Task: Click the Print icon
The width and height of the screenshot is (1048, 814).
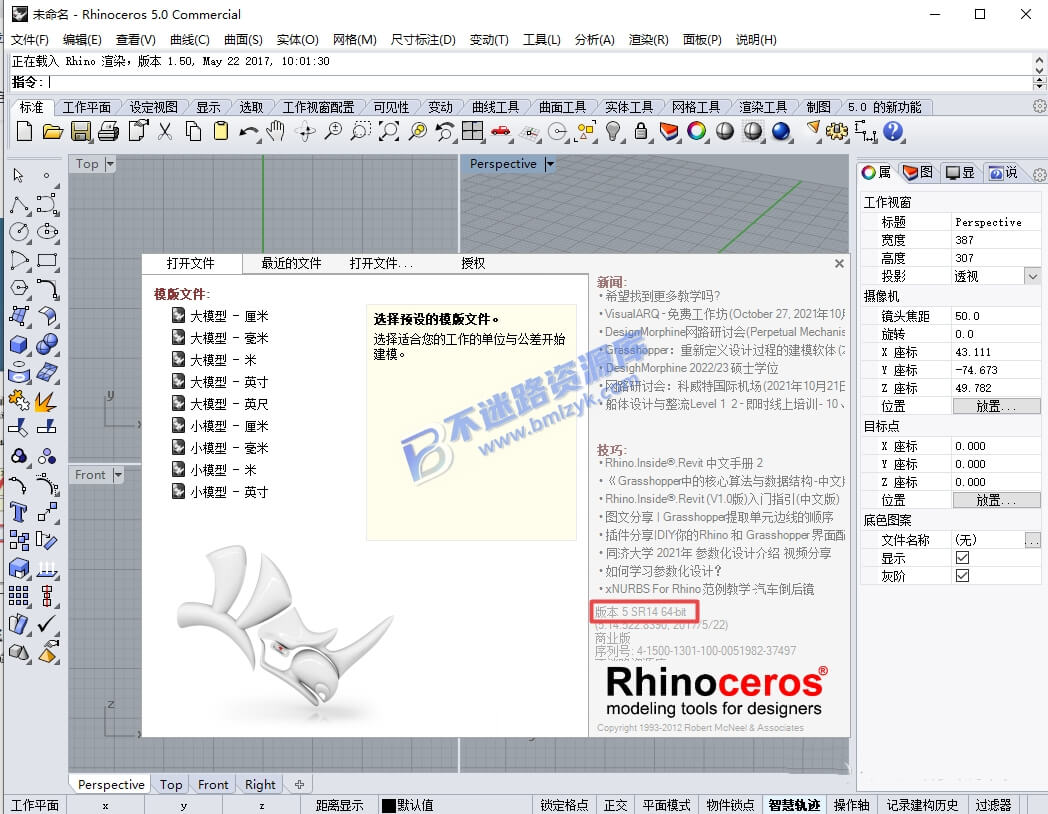Action: [x=108, y=131]
